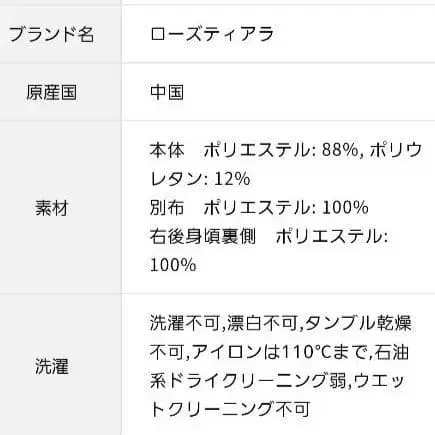This screenshot has height=435, width=435.
Task: Select the ローズティアラ brand name text
Action: point(212,34)
